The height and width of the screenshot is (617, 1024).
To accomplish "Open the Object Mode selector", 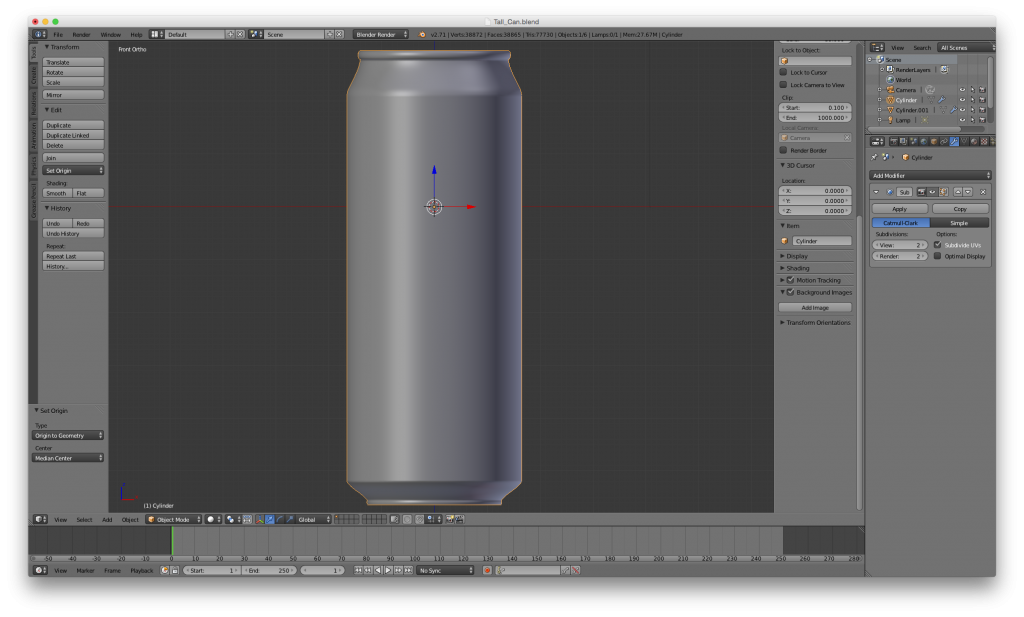I will (x=174, y=519).
